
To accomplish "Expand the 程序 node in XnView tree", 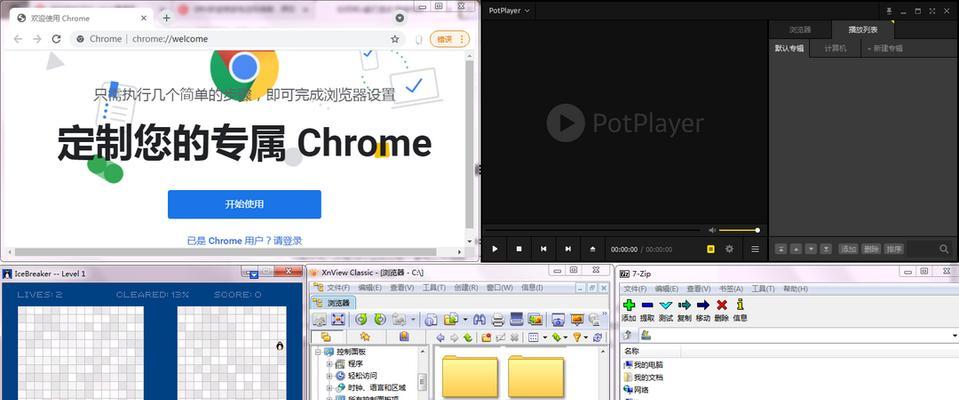I will [330, 363].
